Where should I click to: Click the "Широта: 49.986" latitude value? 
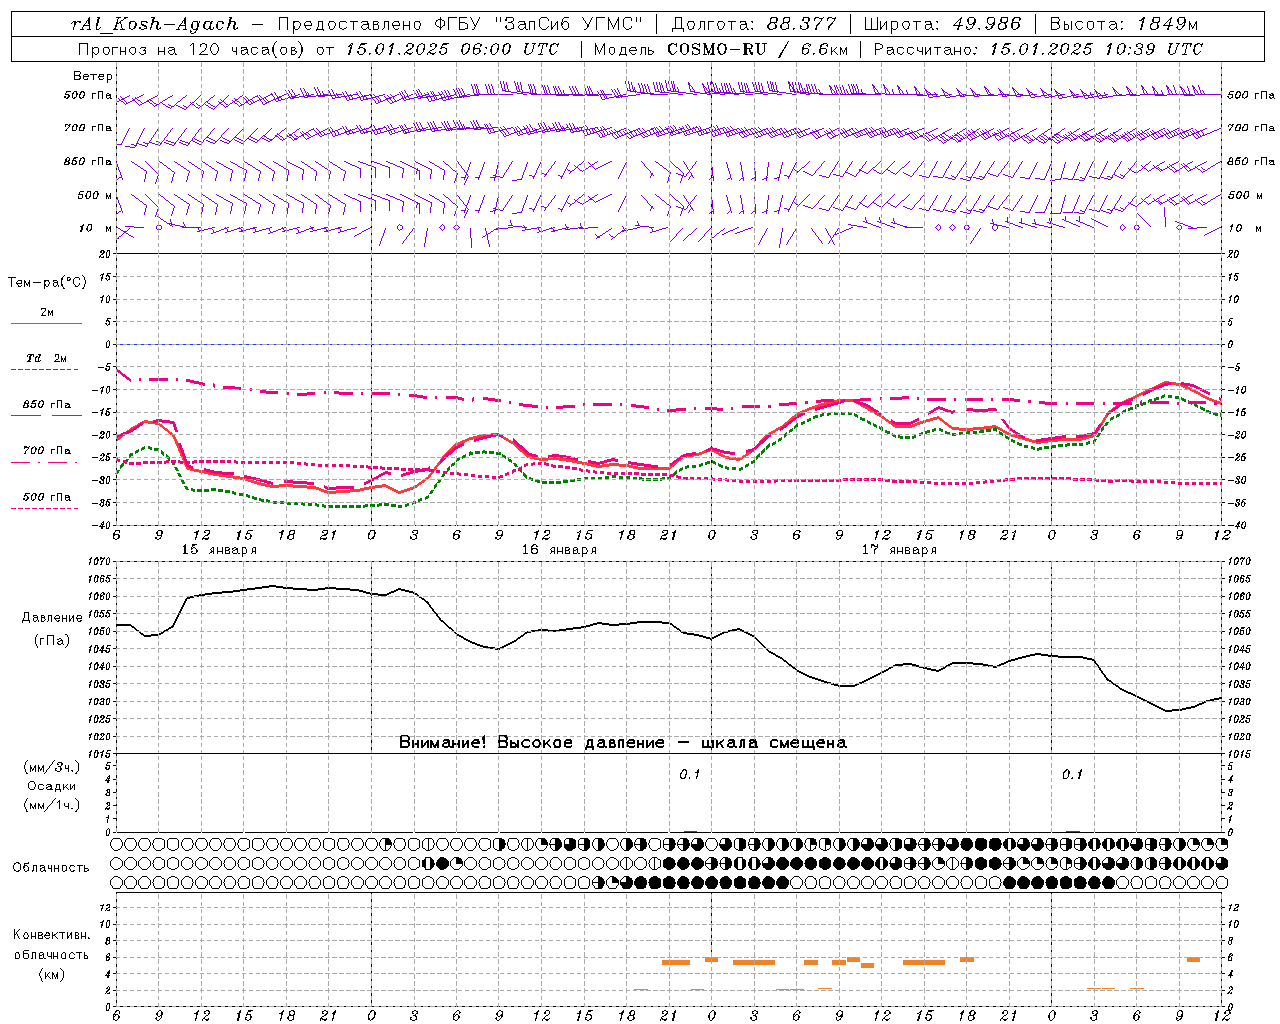942,24
